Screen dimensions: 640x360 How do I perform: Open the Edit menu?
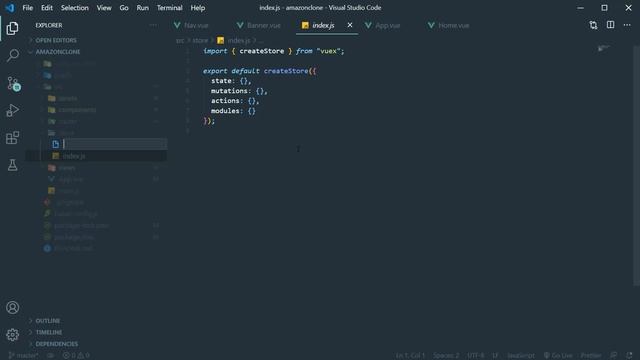click(x=47, y=8)
